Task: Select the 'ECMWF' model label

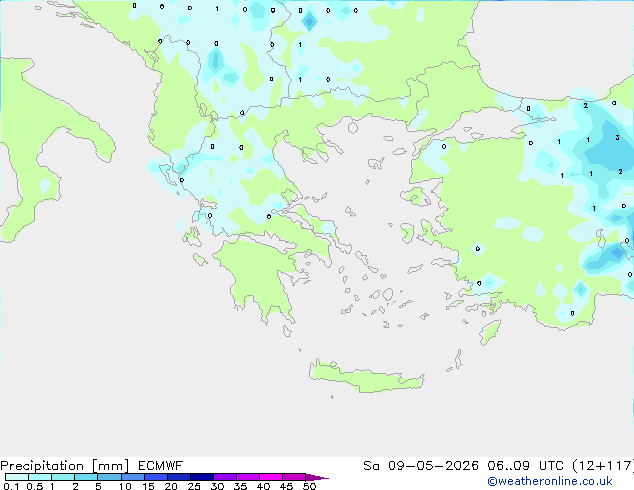Action: click(x=161, y=466)
